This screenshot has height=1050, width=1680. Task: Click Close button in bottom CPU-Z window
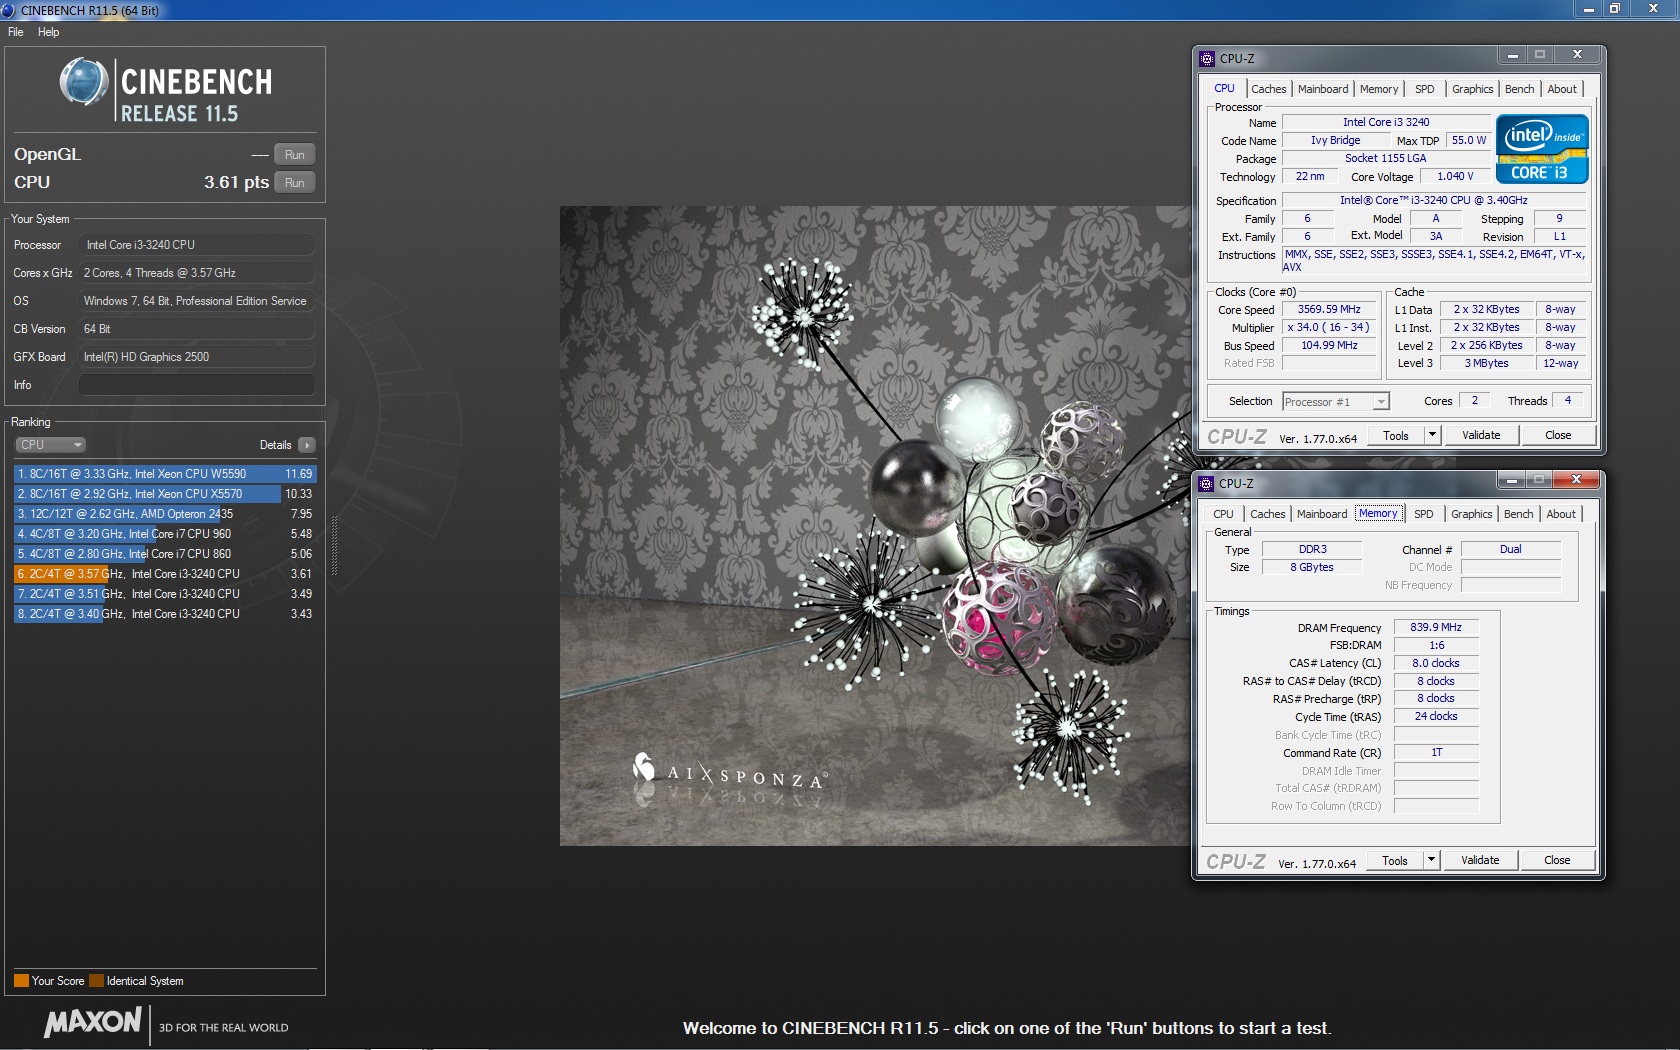pos(1557,861)
